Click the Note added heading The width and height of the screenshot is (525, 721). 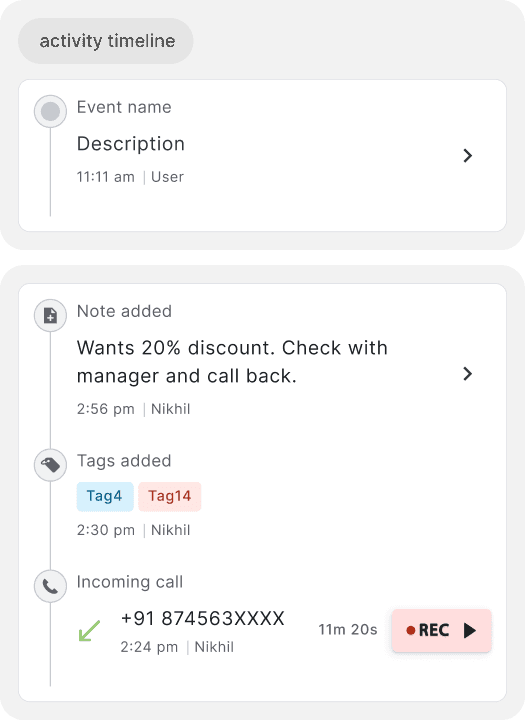[x=124, y=311]
